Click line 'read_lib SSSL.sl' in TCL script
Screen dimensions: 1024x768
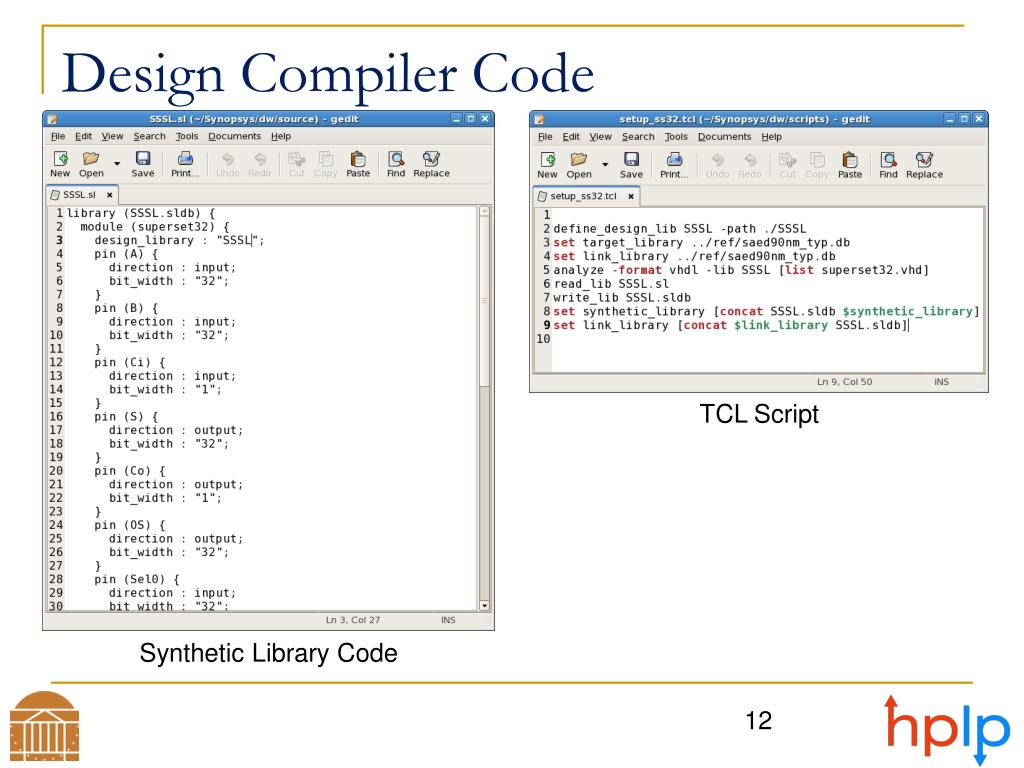(611, 283)
